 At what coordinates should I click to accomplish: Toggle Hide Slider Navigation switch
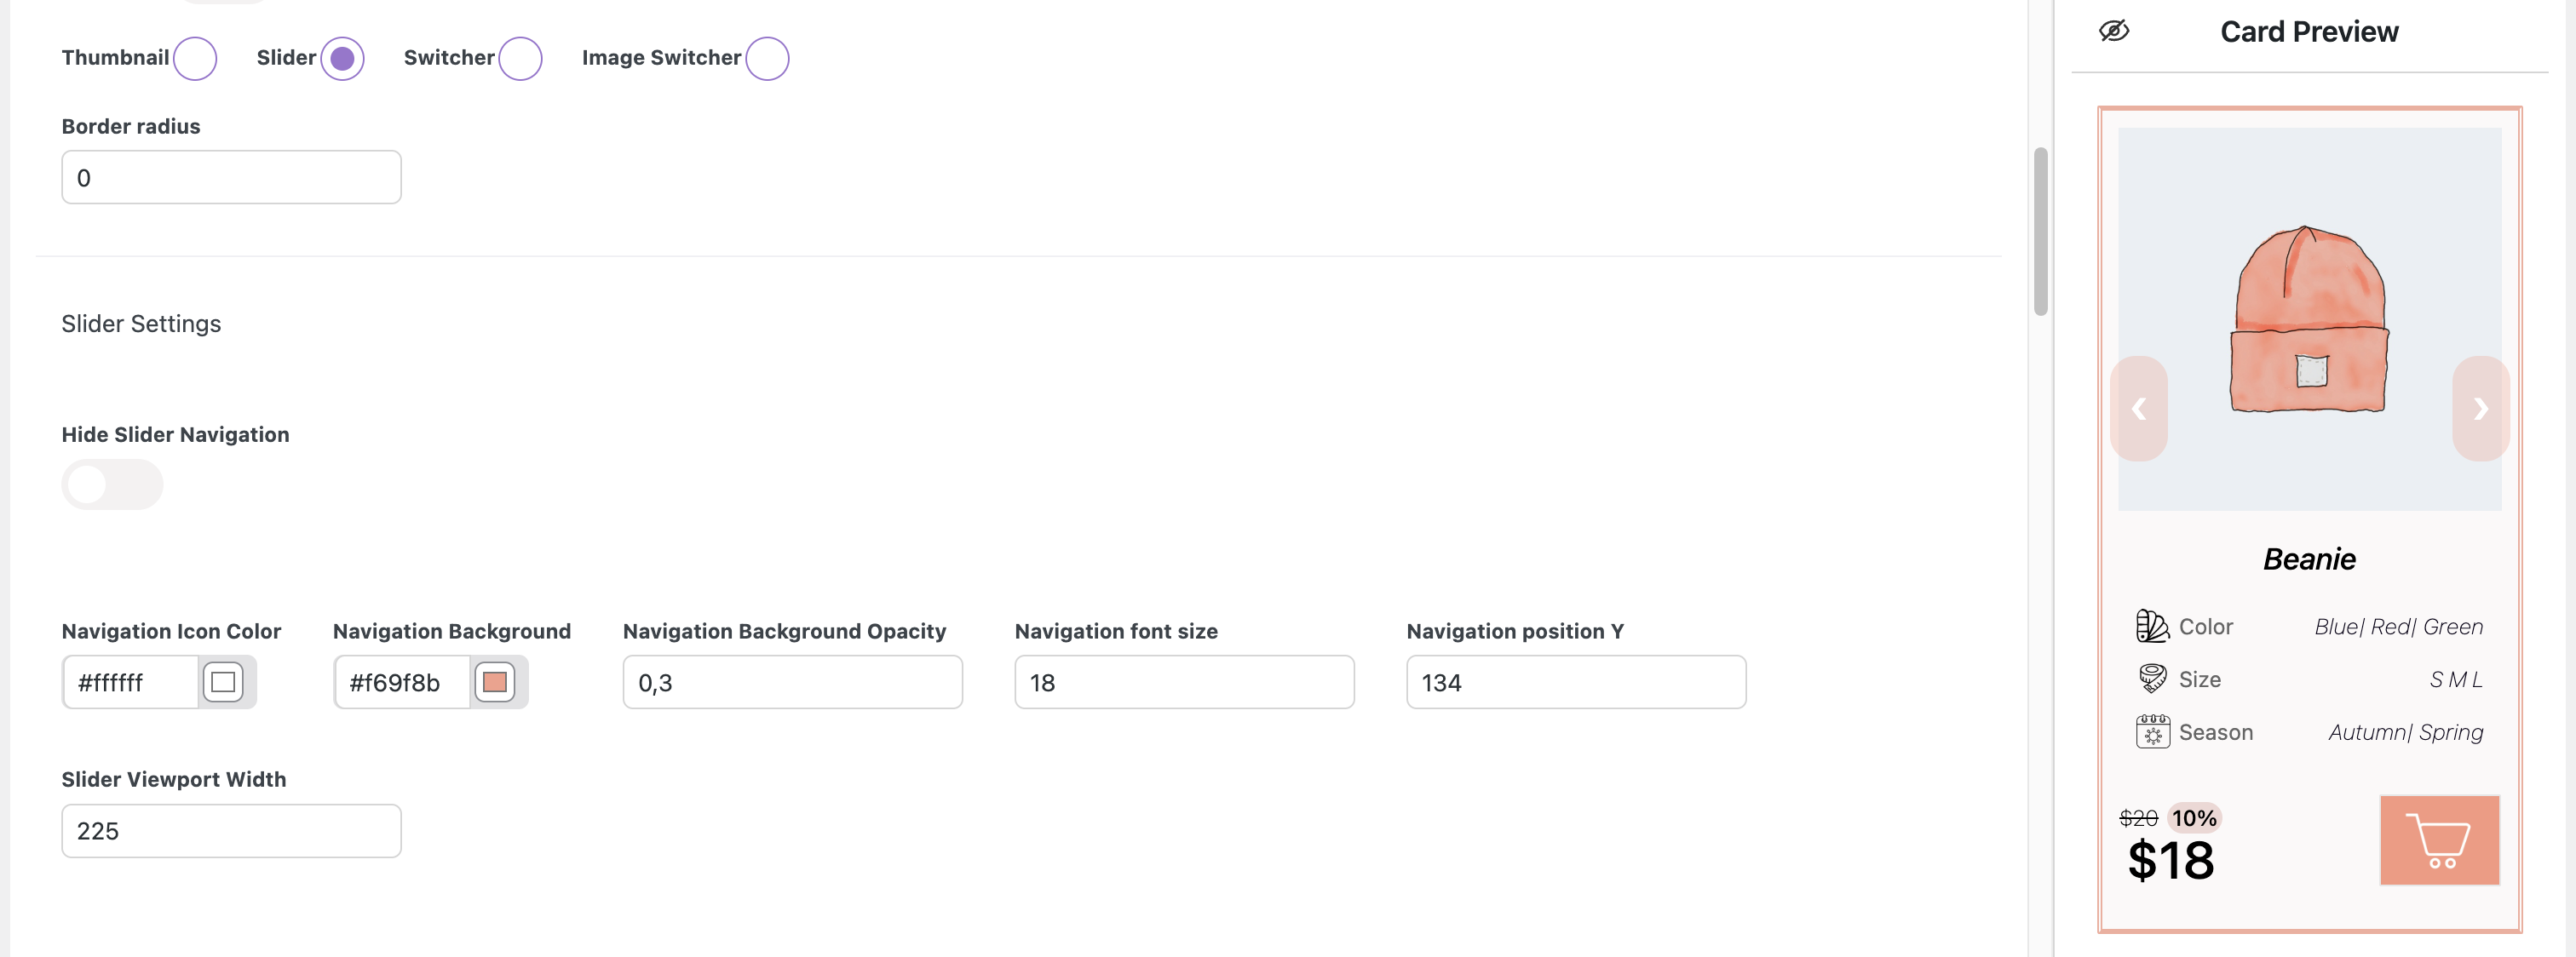pyautogui.click(x=112, y=485)
